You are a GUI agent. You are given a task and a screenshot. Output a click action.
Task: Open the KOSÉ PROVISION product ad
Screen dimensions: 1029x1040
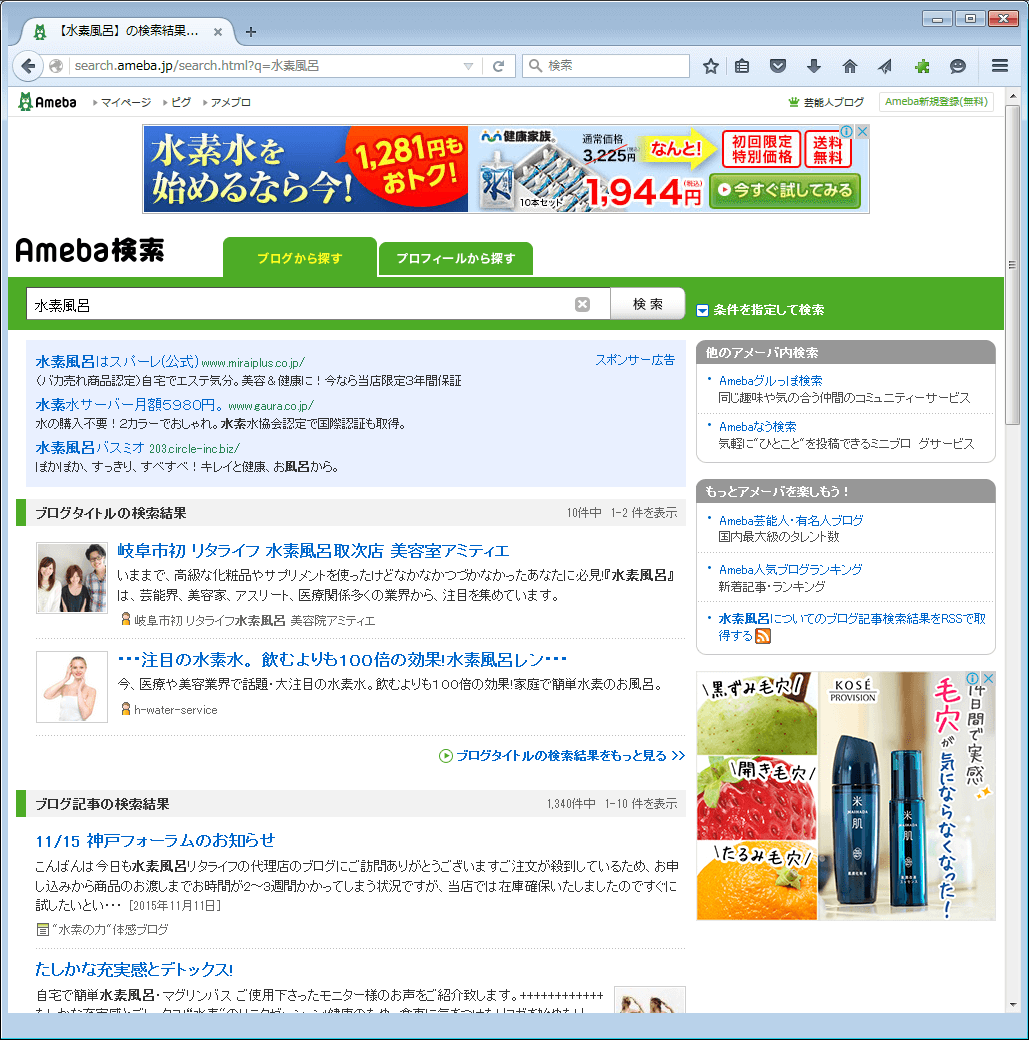tap(846, 796)
